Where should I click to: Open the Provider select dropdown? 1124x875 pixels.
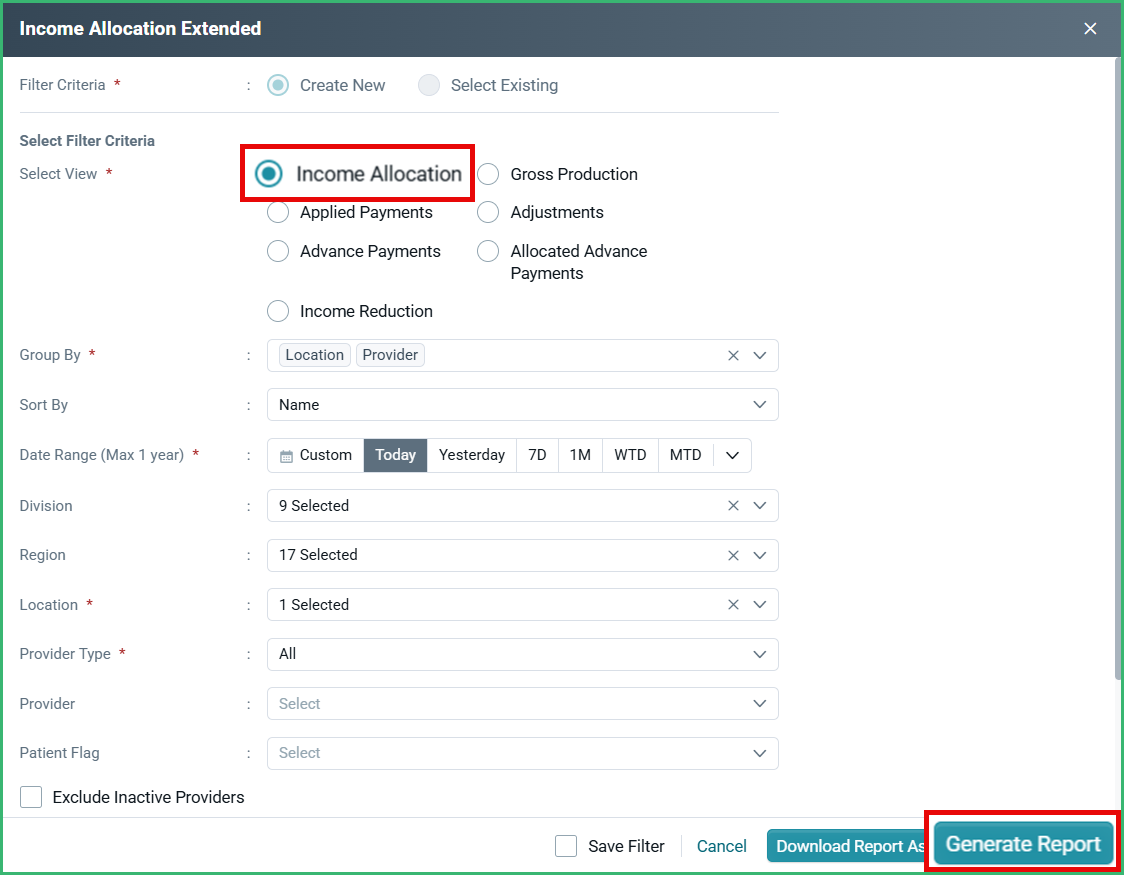pos(523,704)
